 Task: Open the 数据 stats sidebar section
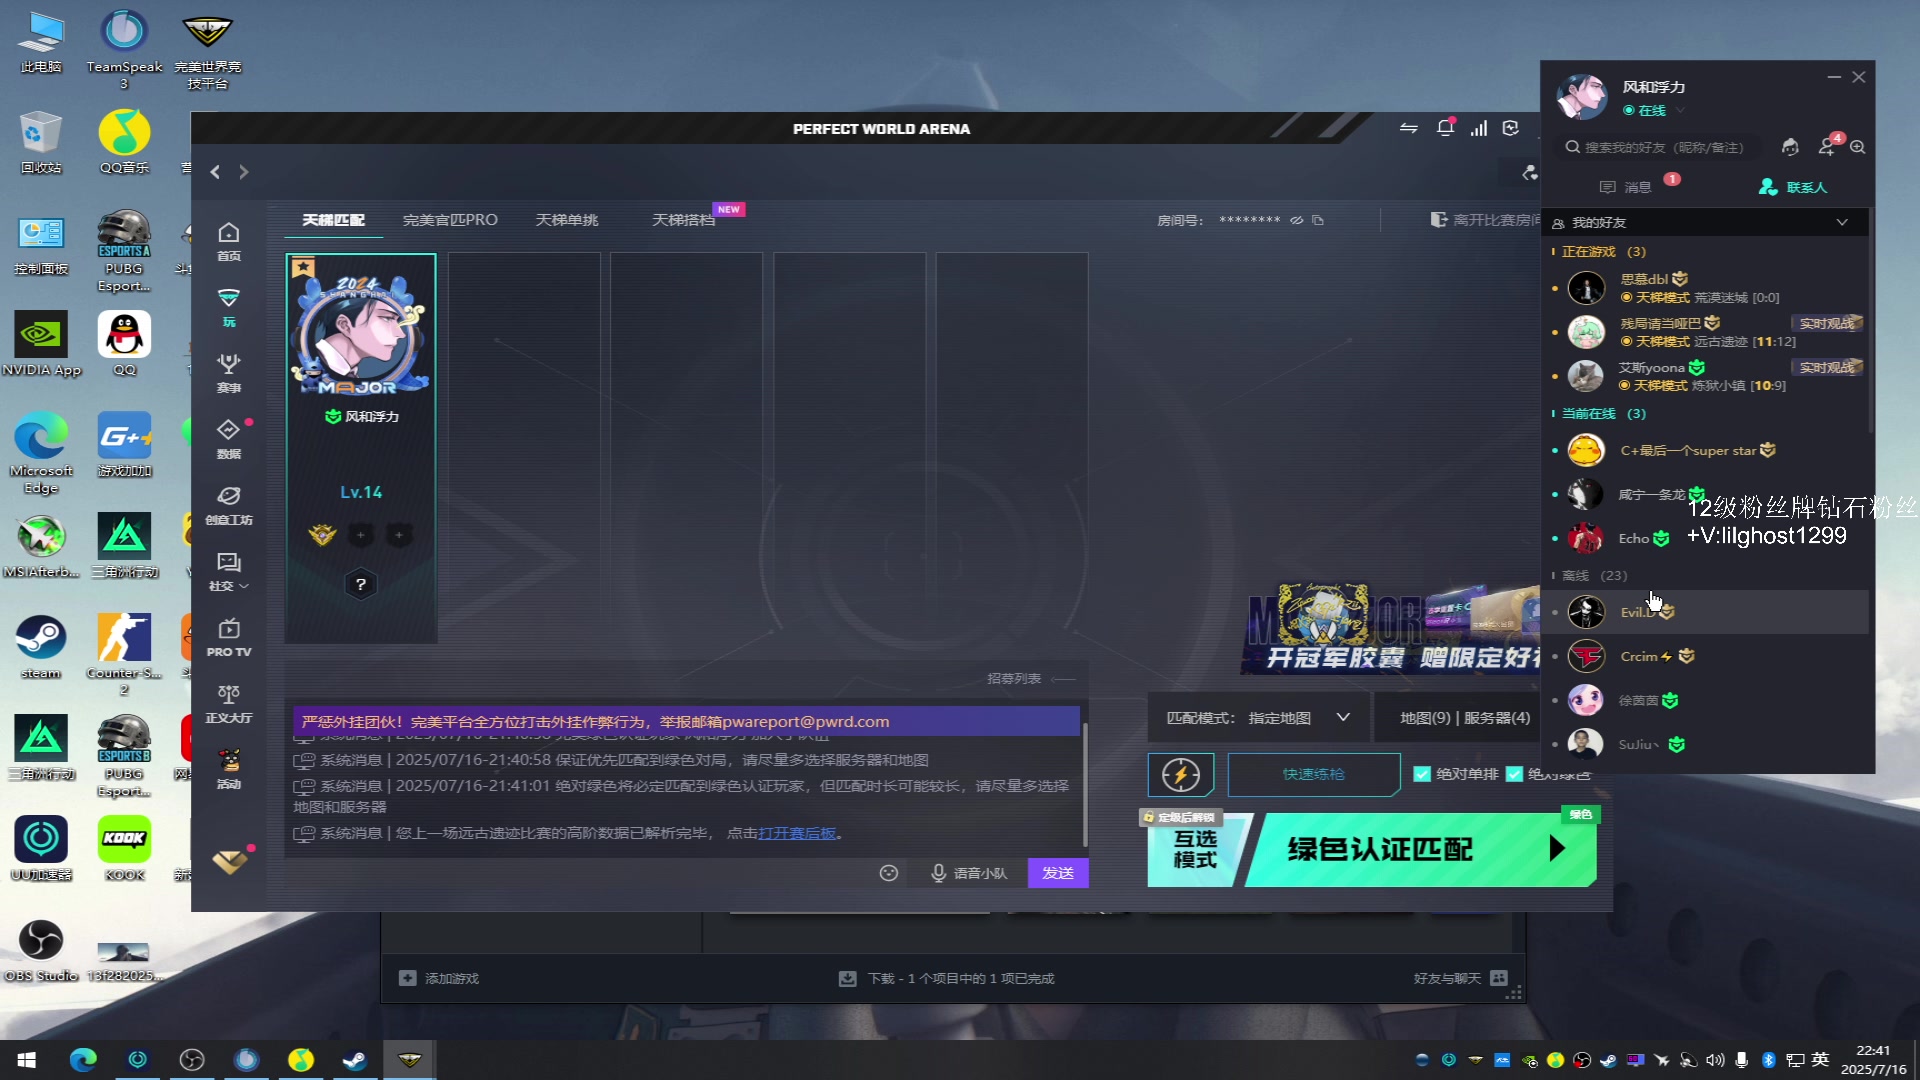pyautogui.click(x=229, y=439)
